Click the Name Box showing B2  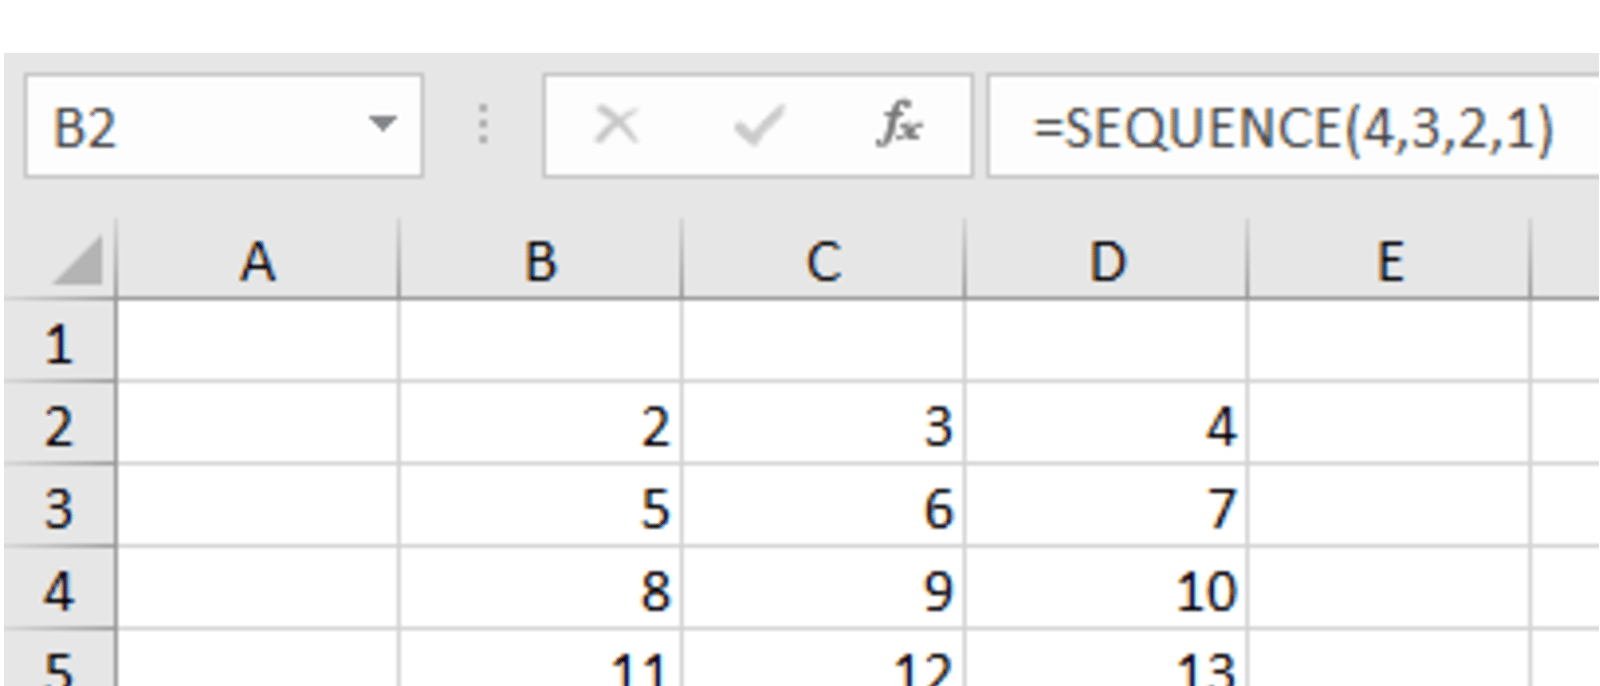200,127
